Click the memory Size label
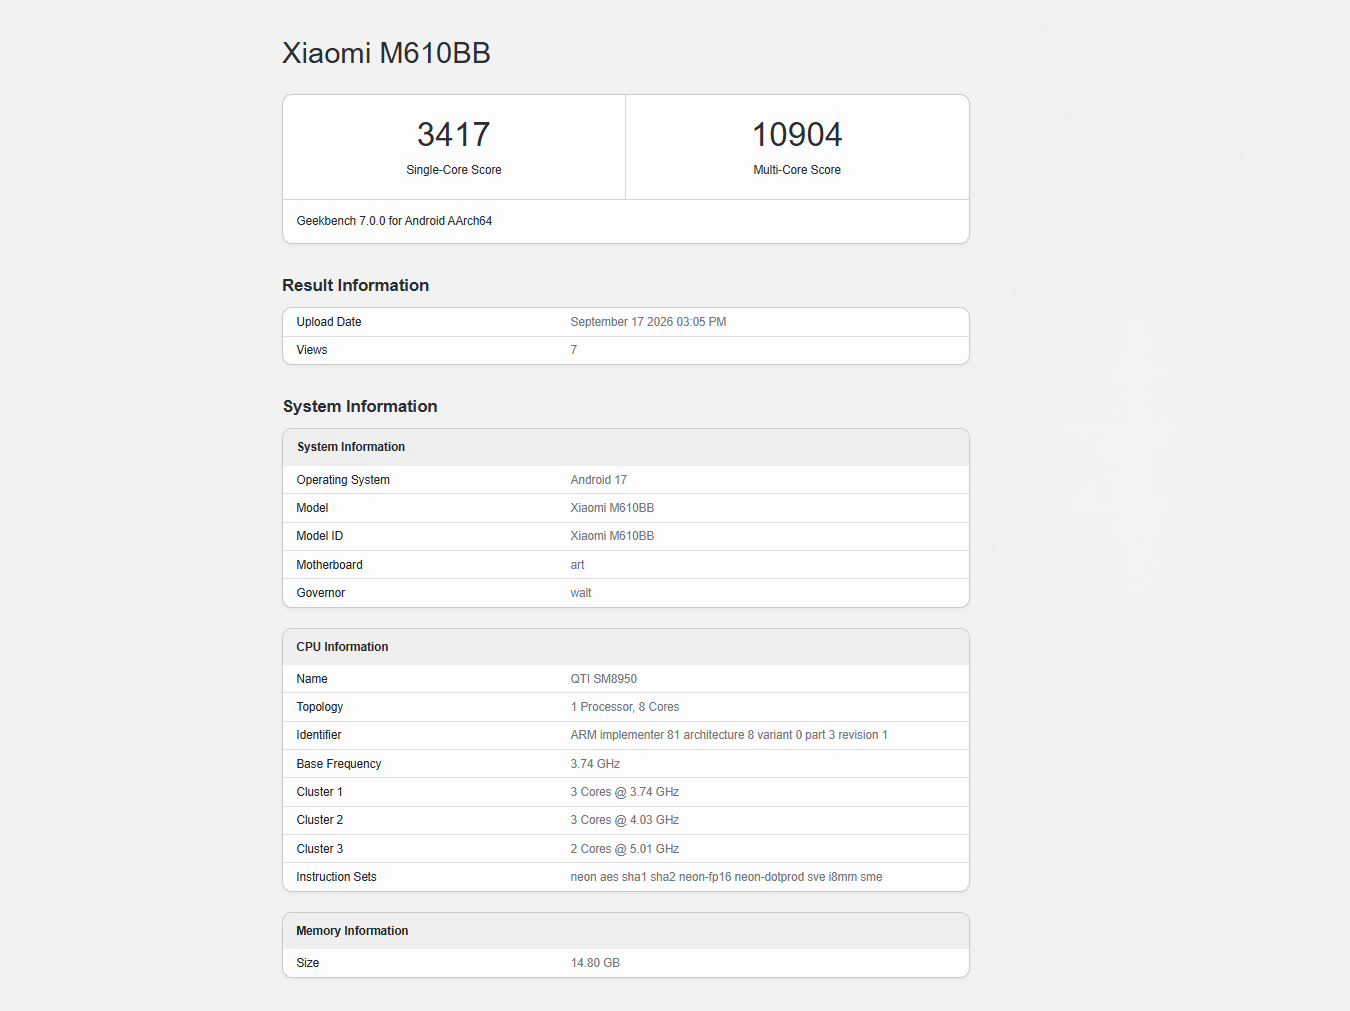1350x1011 pixels. [308, 963]
